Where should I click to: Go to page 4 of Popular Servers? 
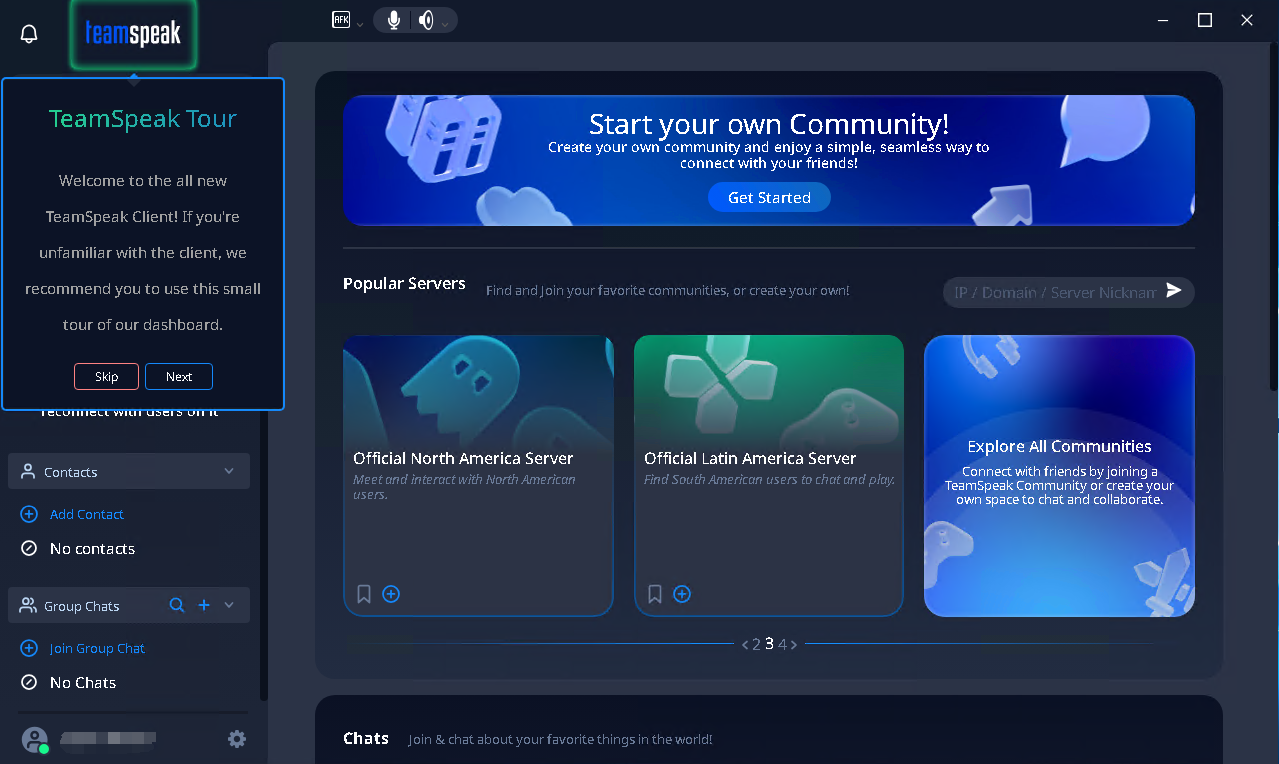point(782,645)
